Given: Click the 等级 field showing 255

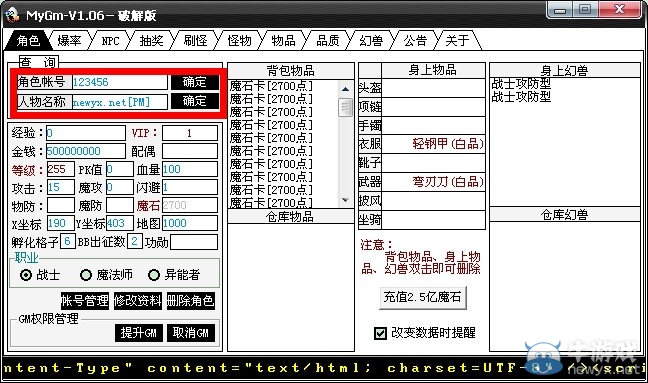Looking at the screenshot, I should [60, 169].
